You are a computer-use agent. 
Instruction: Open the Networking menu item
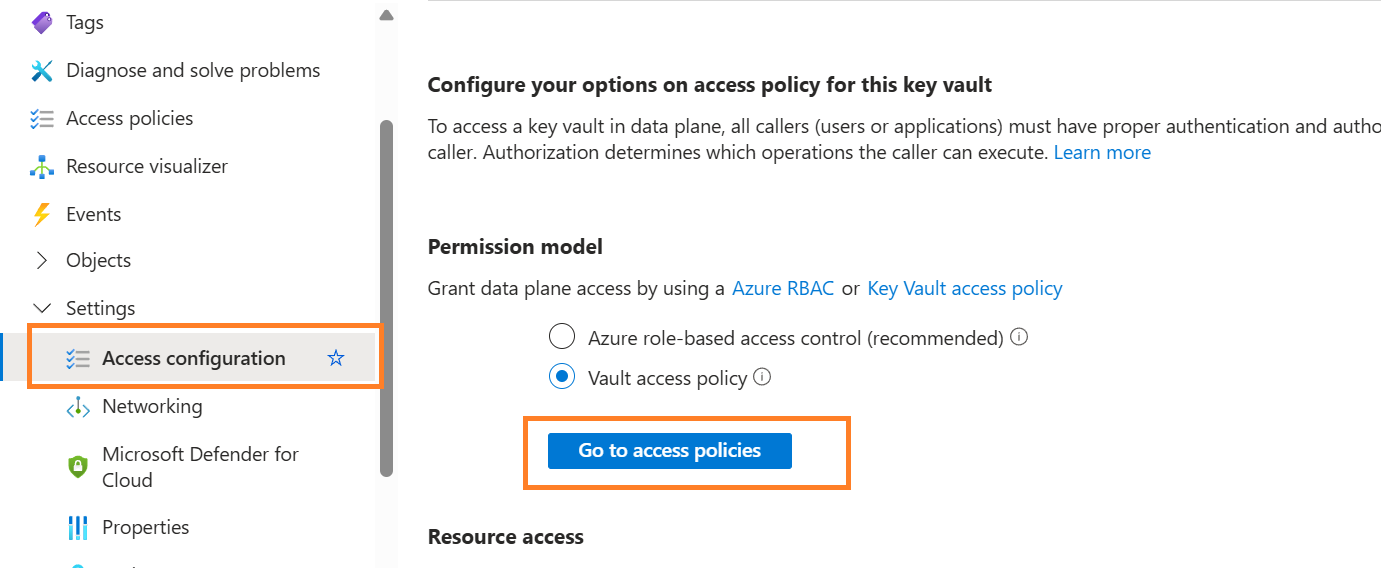click(x=152, y=407)
